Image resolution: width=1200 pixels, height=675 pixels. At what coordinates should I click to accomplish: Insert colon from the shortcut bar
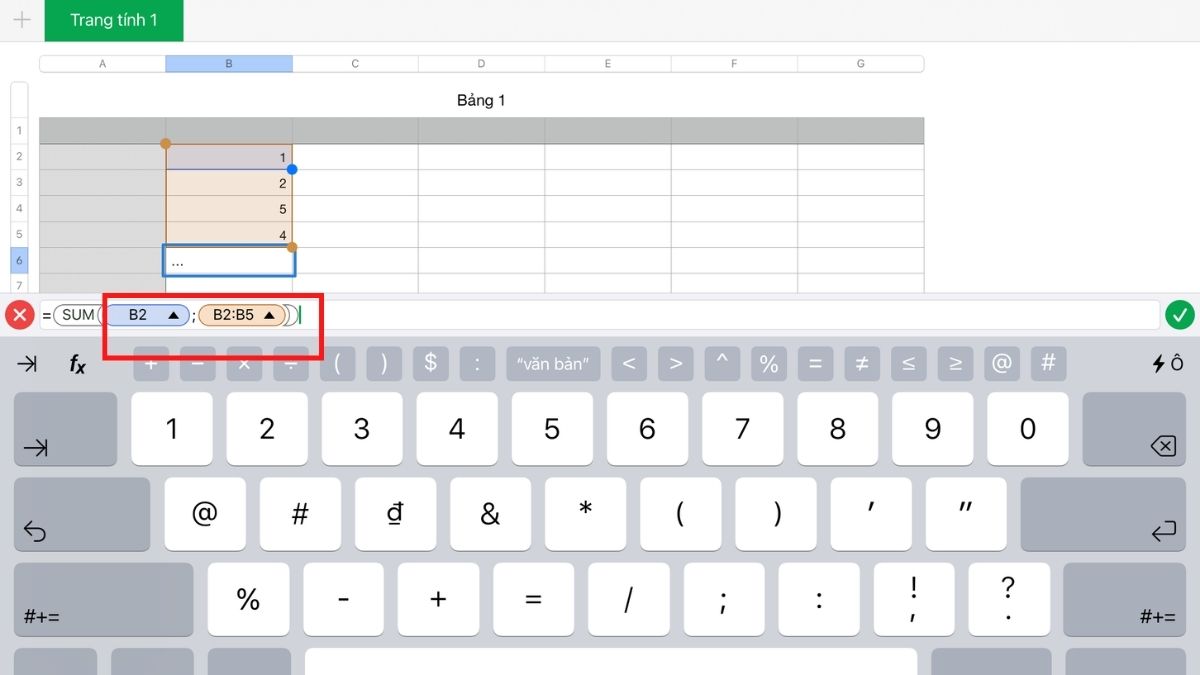[477, 364]
